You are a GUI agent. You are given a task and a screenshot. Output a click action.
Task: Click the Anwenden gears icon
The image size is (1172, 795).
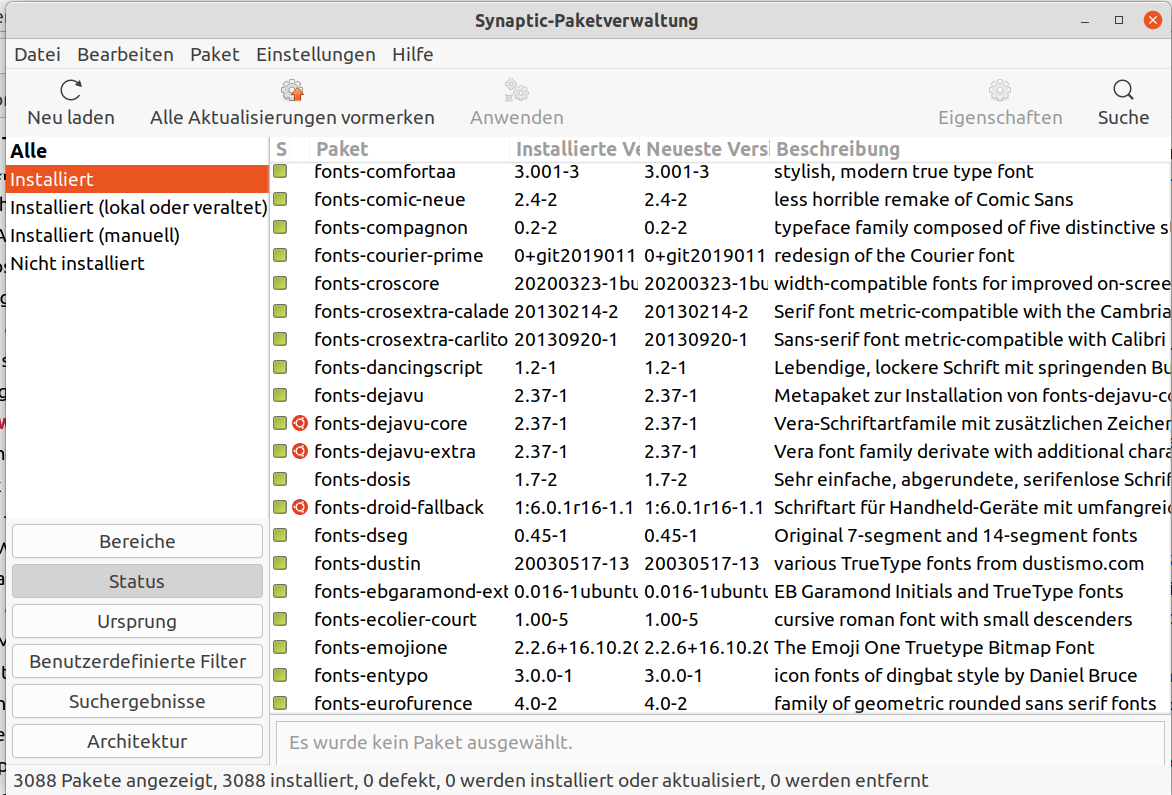[516, 91]
